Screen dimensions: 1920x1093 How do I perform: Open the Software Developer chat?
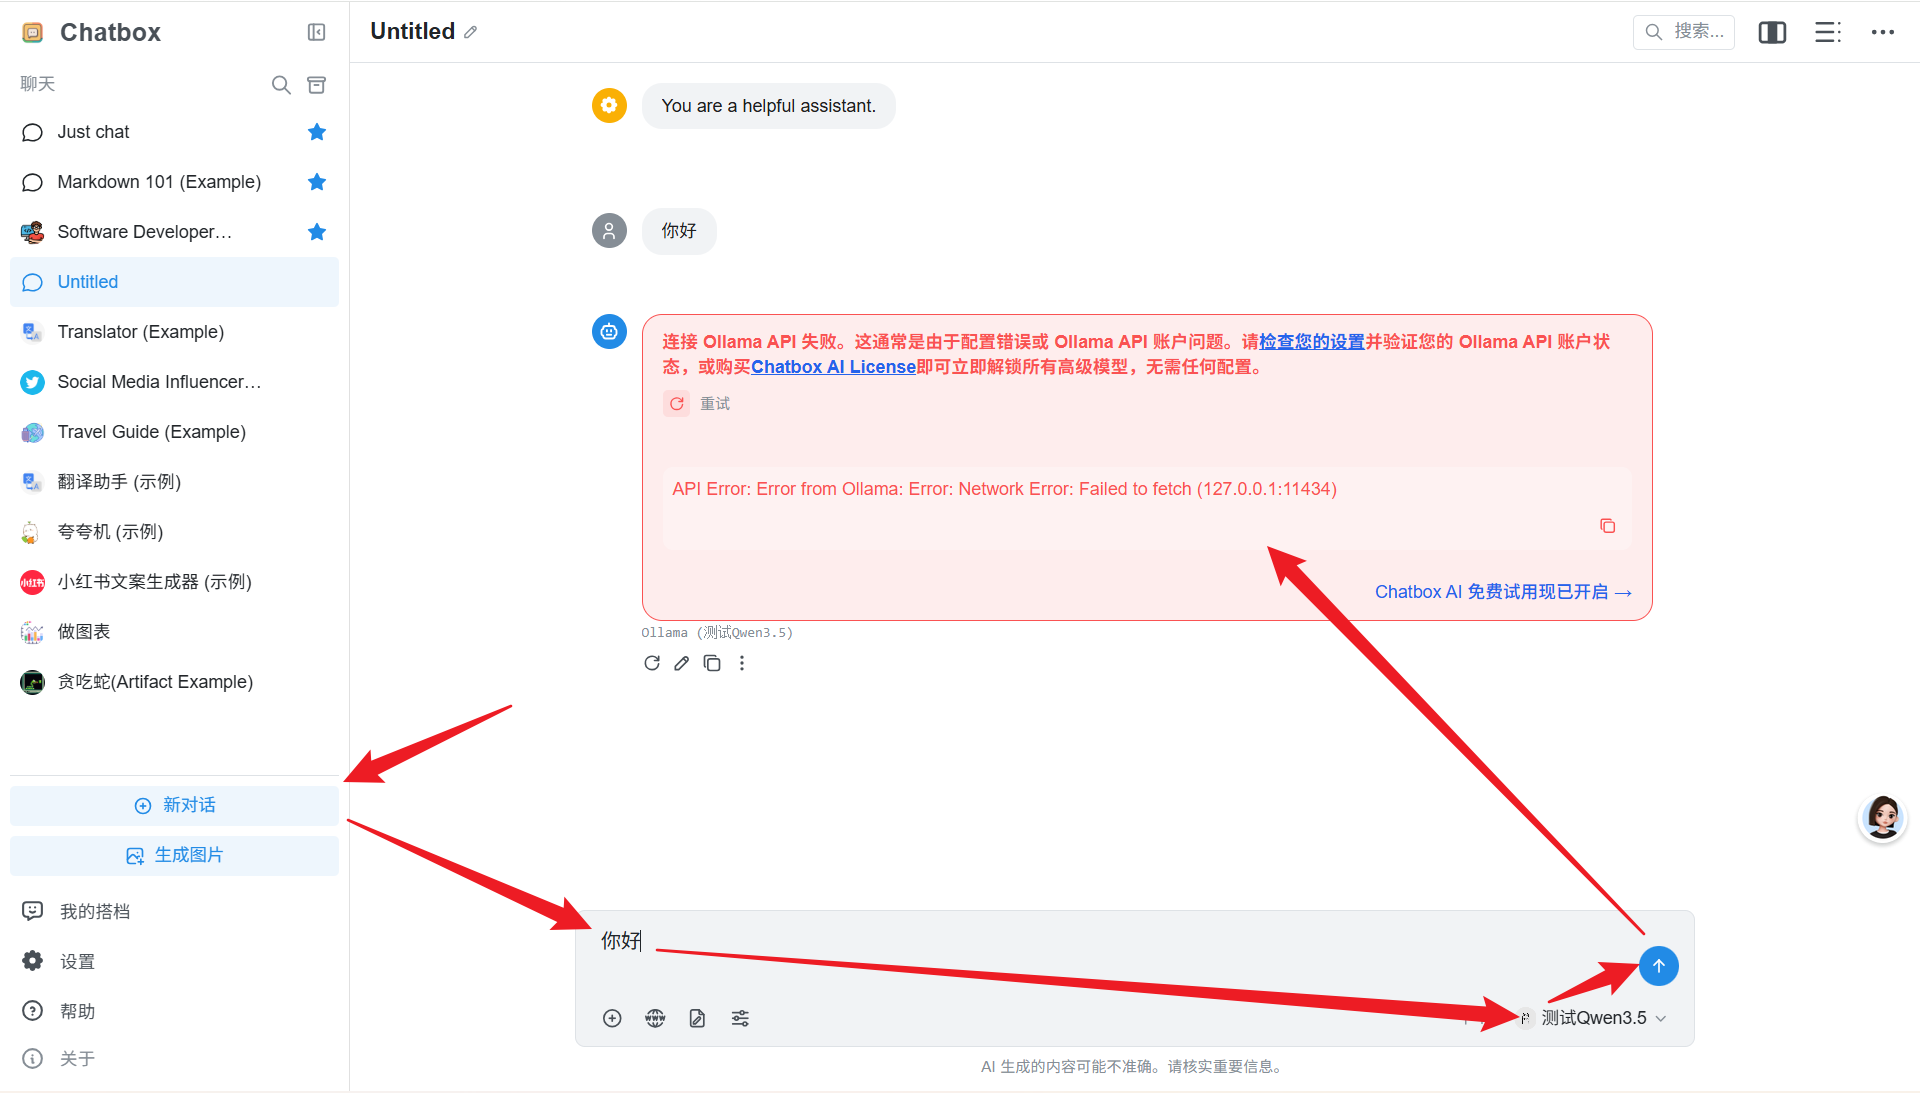point(174,232)
